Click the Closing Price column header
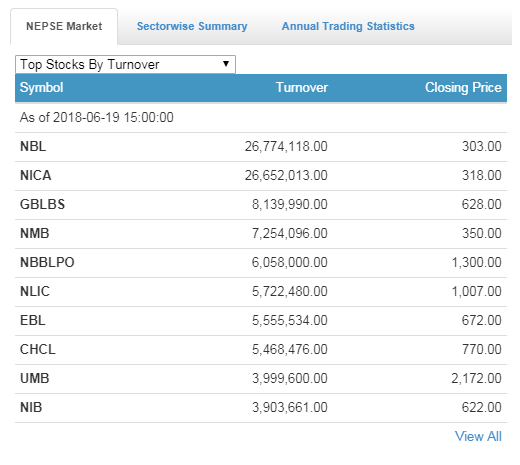 (463, 88)
